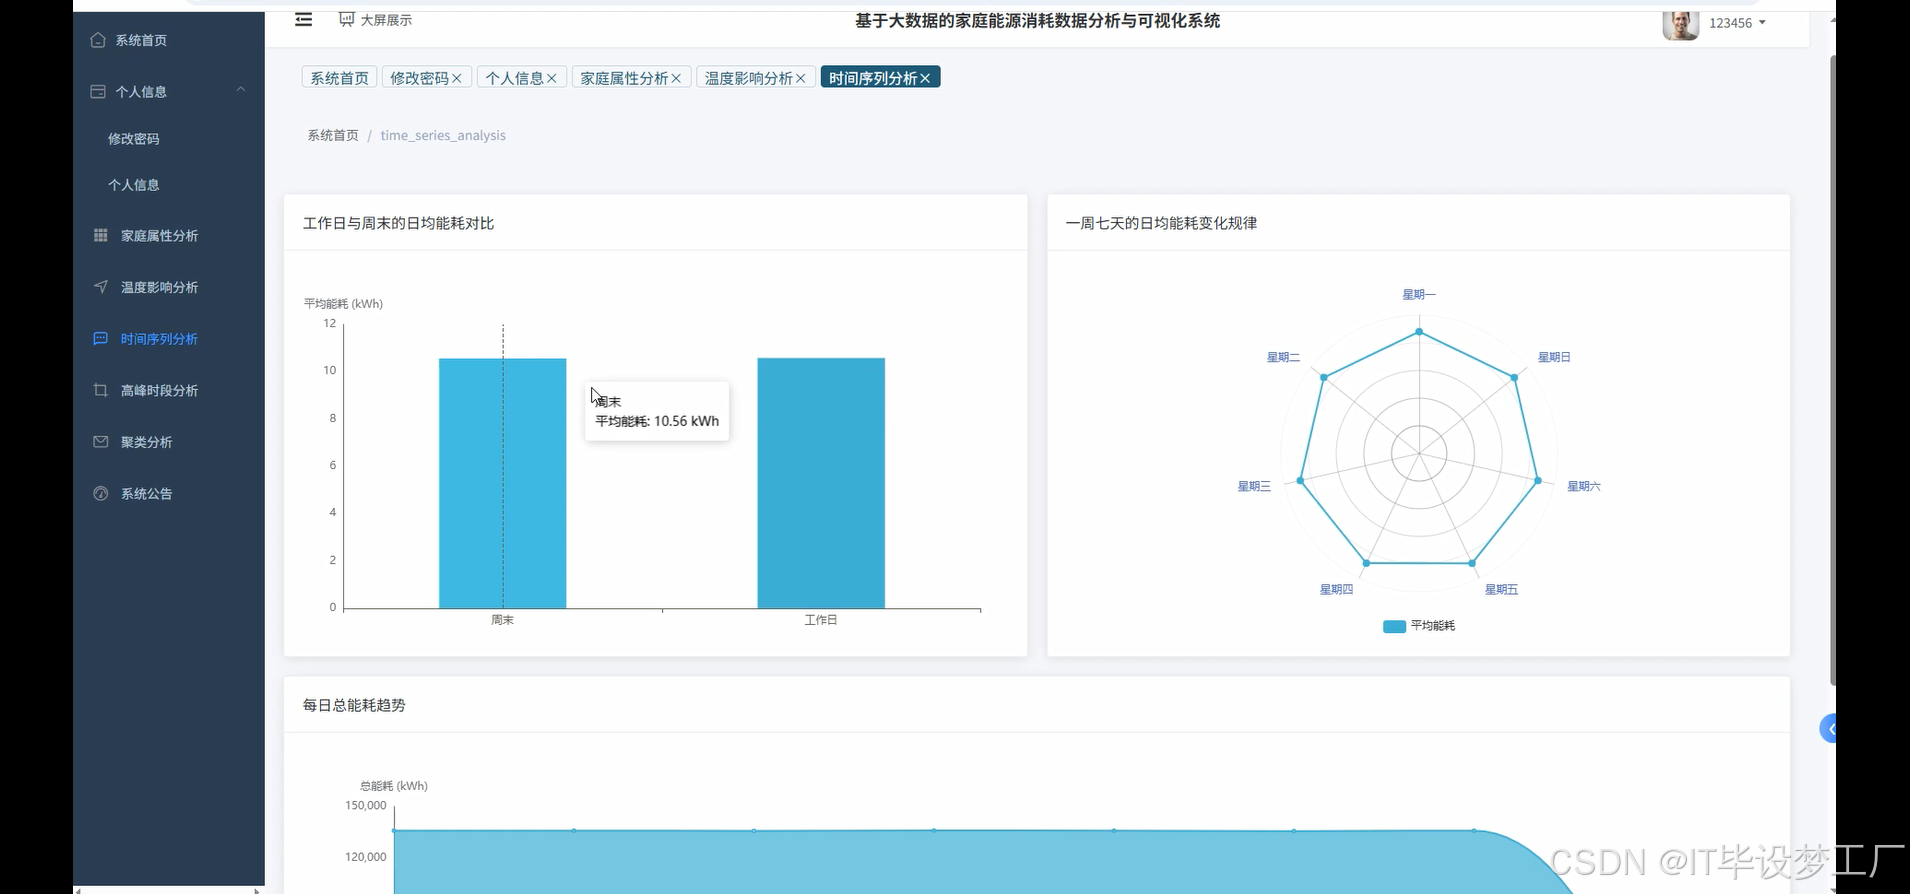Screen dimensions: 1910x894
Task: Select the active 时间序列分析 tab
Action: pyautogui.click(x=872, y=78)
